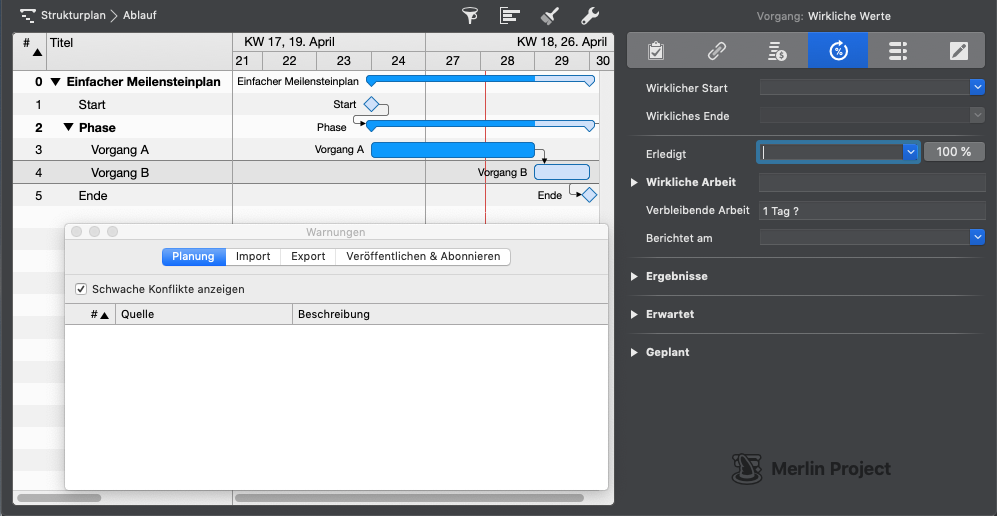Select 'Veröffentlichen & Abonnieren' tab
This screenshot has height=516, width=997.
pos(423,256)
